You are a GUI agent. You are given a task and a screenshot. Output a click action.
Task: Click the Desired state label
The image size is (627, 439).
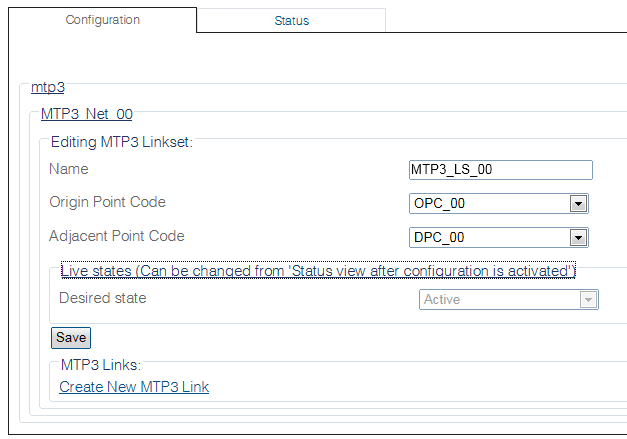tap(102, 298)
